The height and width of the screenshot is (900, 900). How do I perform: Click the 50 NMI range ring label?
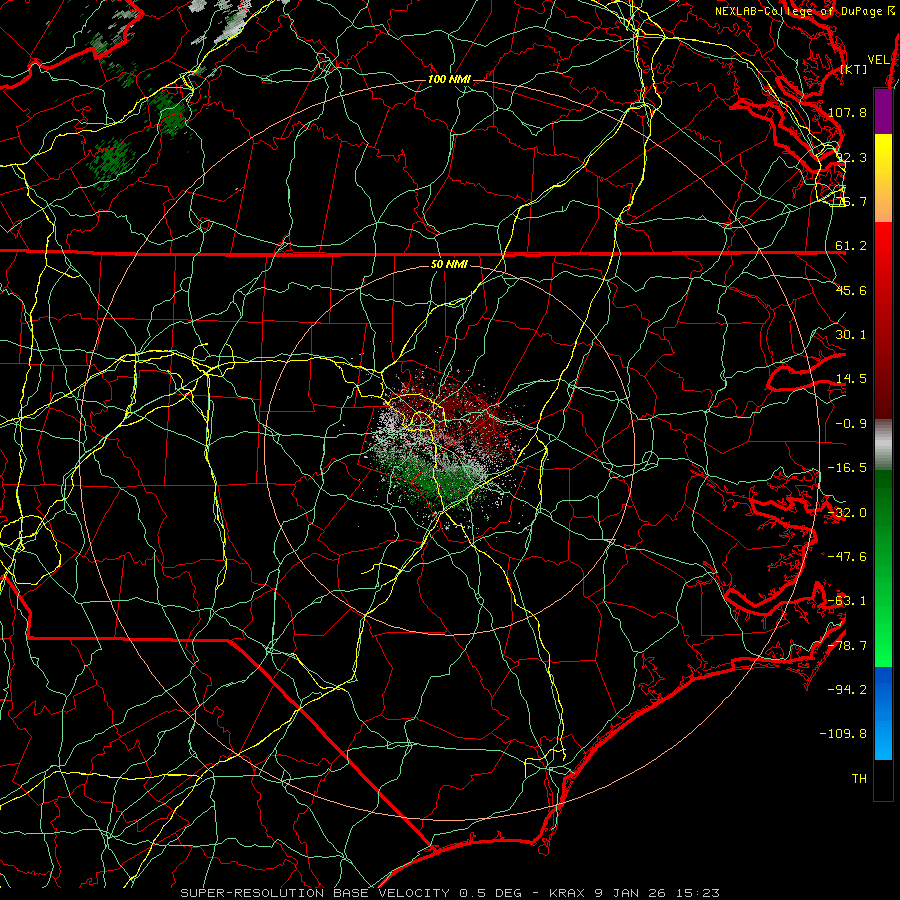coord(449,264)
